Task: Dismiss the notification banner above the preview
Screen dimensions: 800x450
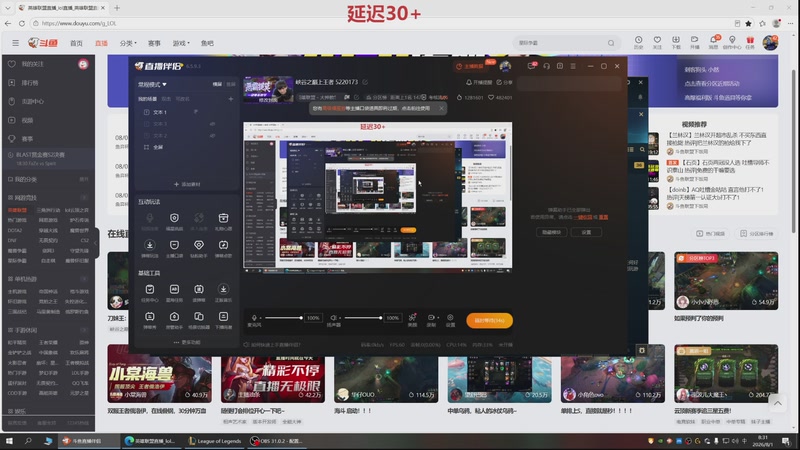Action: click(x=441, y=108)
